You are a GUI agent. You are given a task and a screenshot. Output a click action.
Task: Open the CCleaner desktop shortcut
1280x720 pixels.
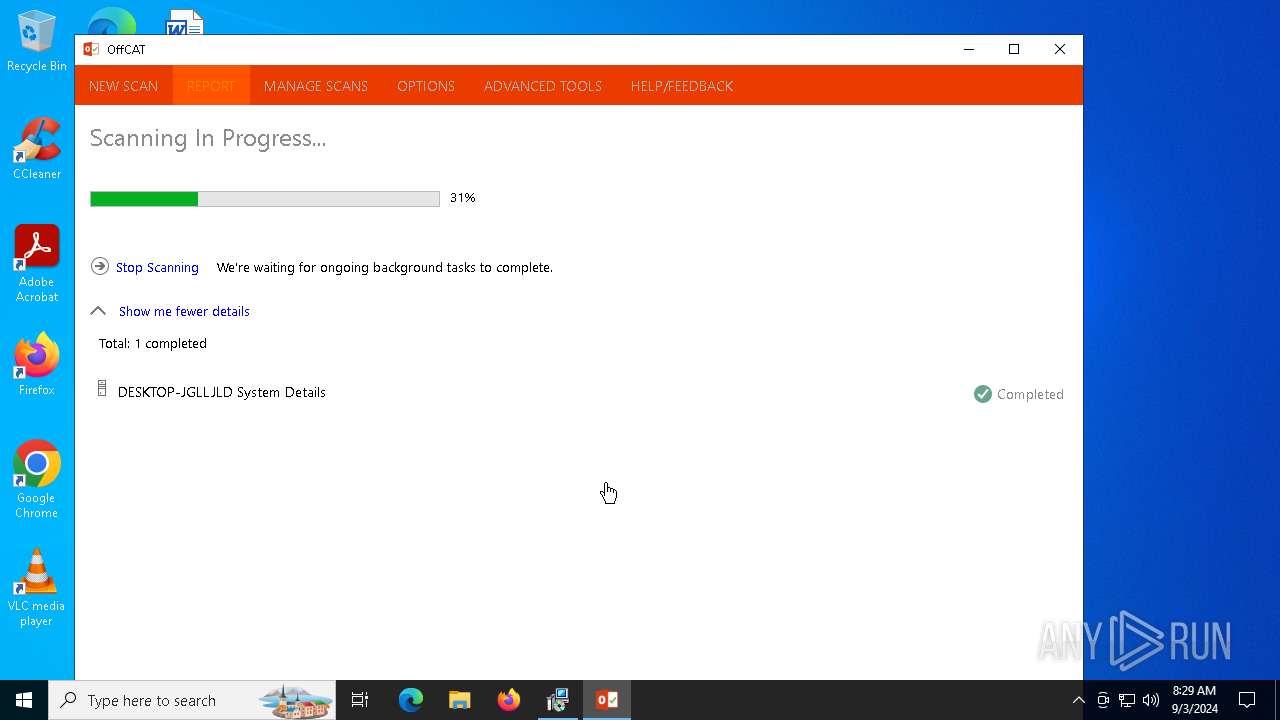click(37, 149)
